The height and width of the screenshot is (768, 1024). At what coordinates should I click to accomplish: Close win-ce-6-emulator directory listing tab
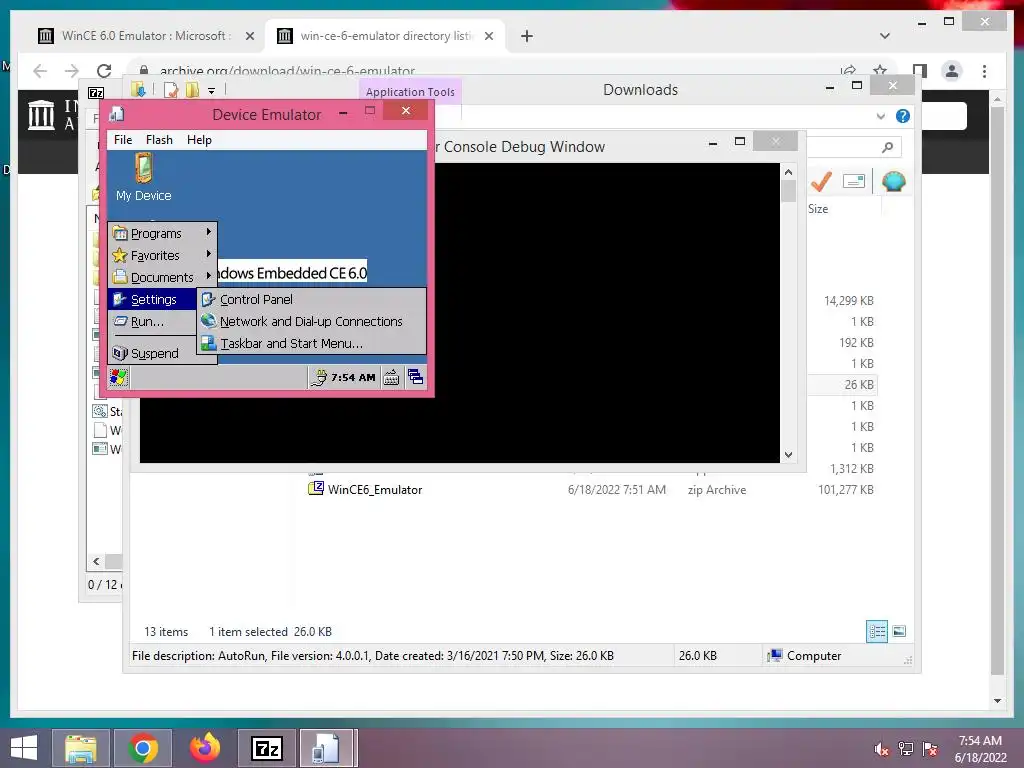click(x=488, y=36)
